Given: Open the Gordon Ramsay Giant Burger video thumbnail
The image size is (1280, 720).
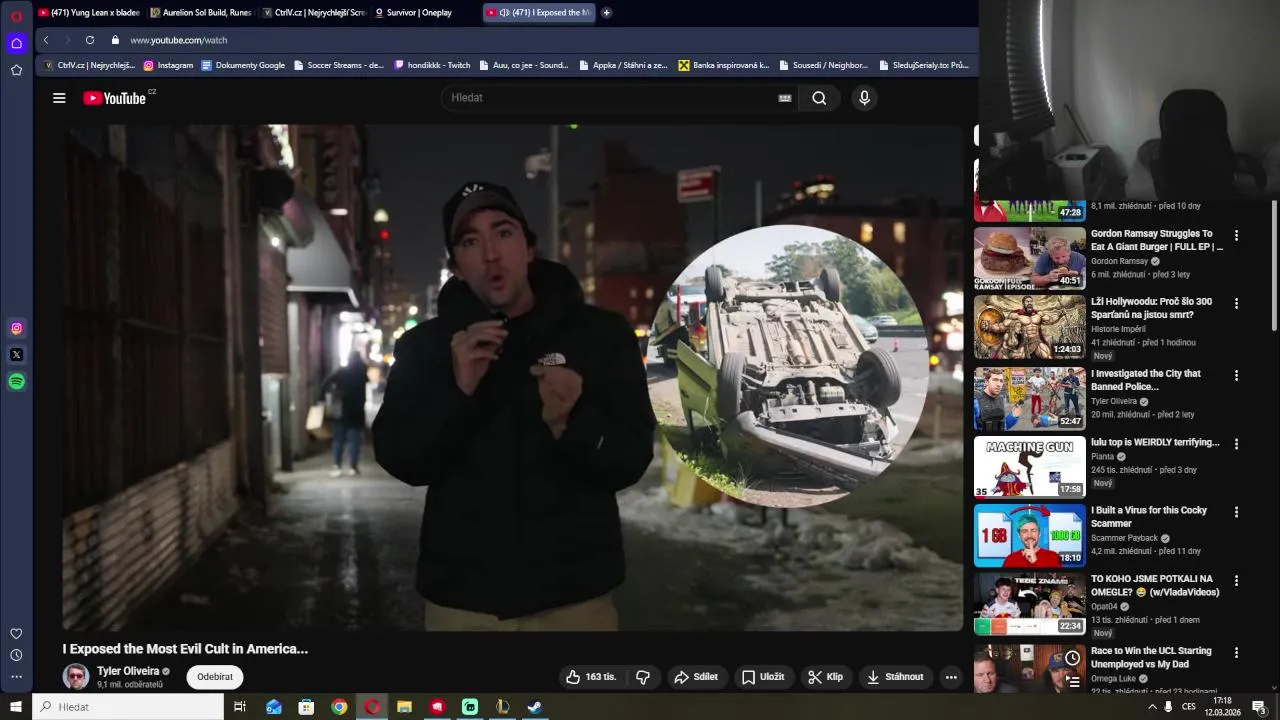Looking at the screenshot, I should pyautogui.click(x=1029, y=258).
